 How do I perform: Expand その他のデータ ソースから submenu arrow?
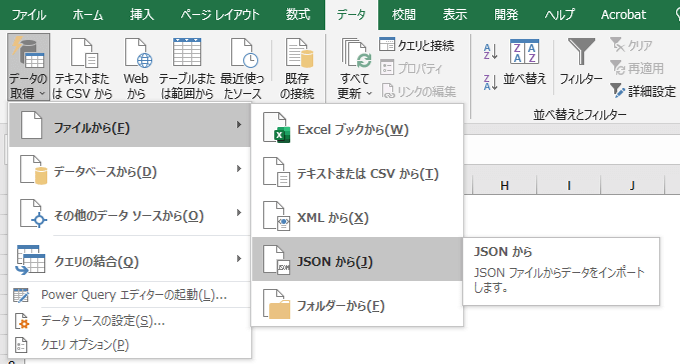pyautogui.click(x=239, y=213)
